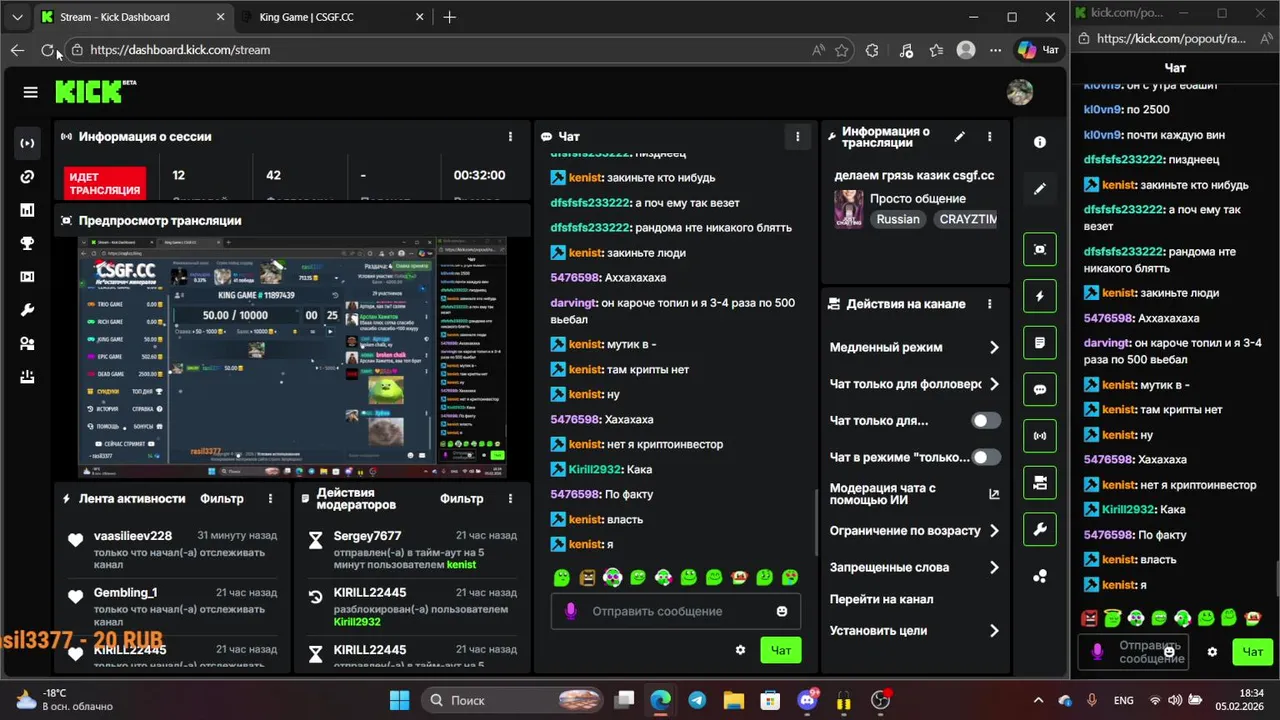Click green "Чат" send button in dashboard
1280x720 pixels.
tap(781, 650)
